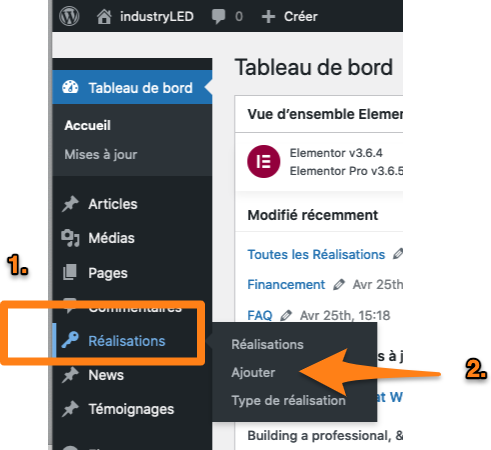Open the Financement link
Image resolution: width=491 pixels, height=450 pixels.
(286, 285)
